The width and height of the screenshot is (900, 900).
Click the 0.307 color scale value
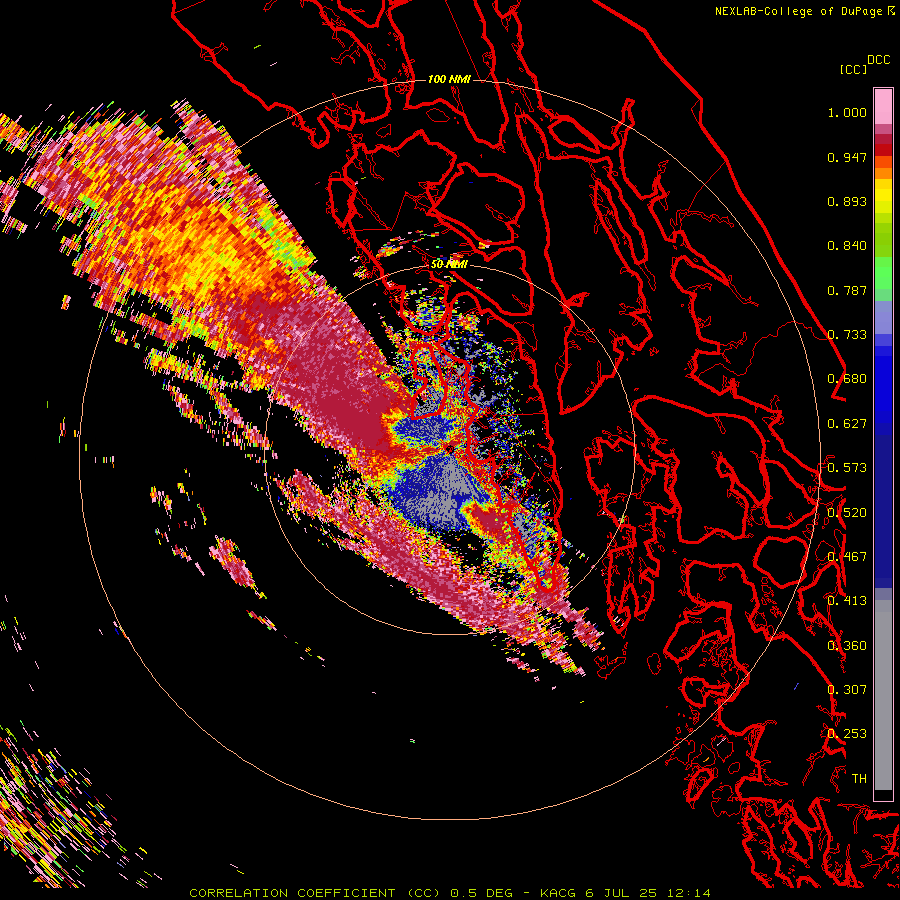point(847,690)
